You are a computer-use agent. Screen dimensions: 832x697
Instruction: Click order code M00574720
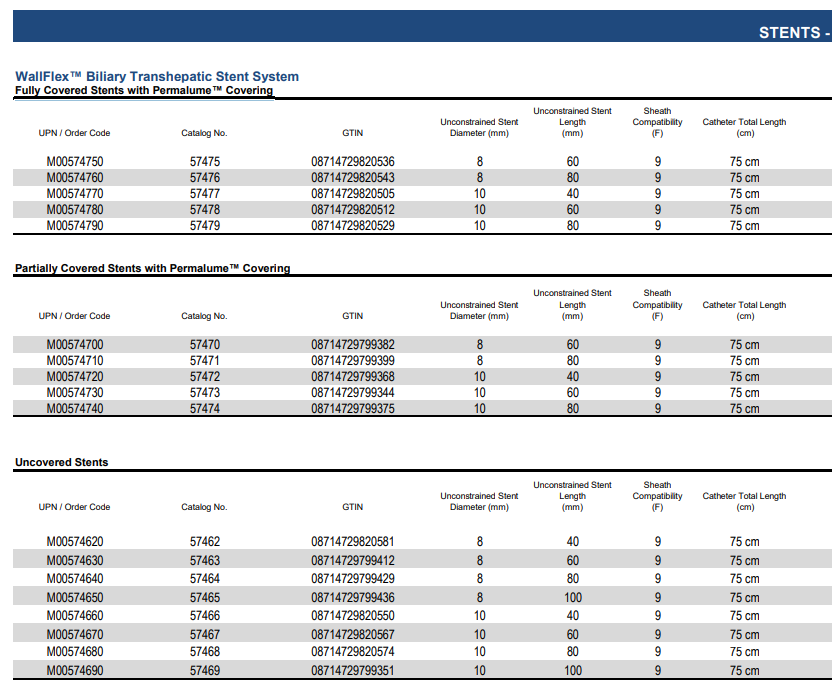click(x=74, y=377)
